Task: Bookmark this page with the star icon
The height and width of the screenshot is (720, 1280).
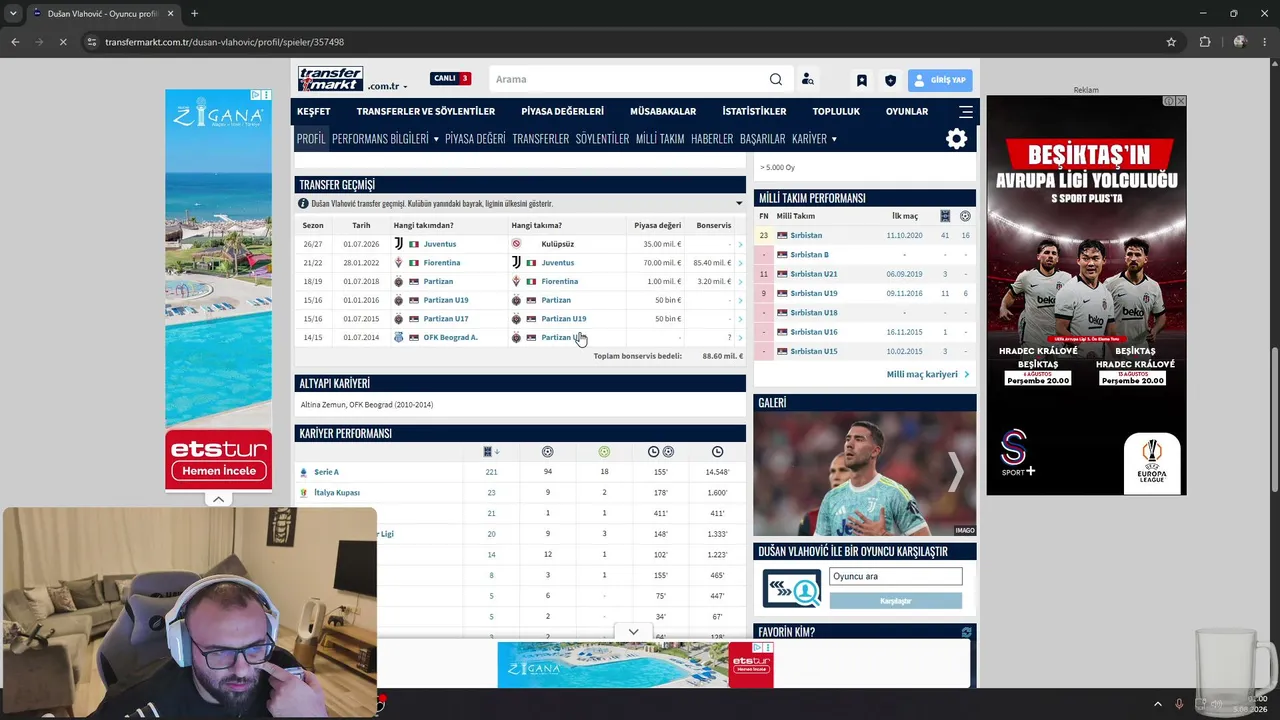Action: tap(1171, 42)
